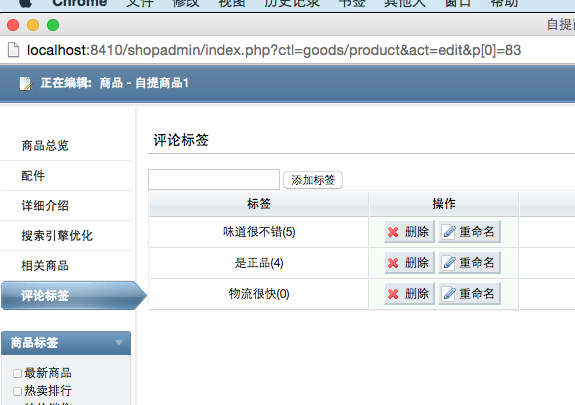
Task: Click the 添加标签 button
Action: (x=313, y=180)
